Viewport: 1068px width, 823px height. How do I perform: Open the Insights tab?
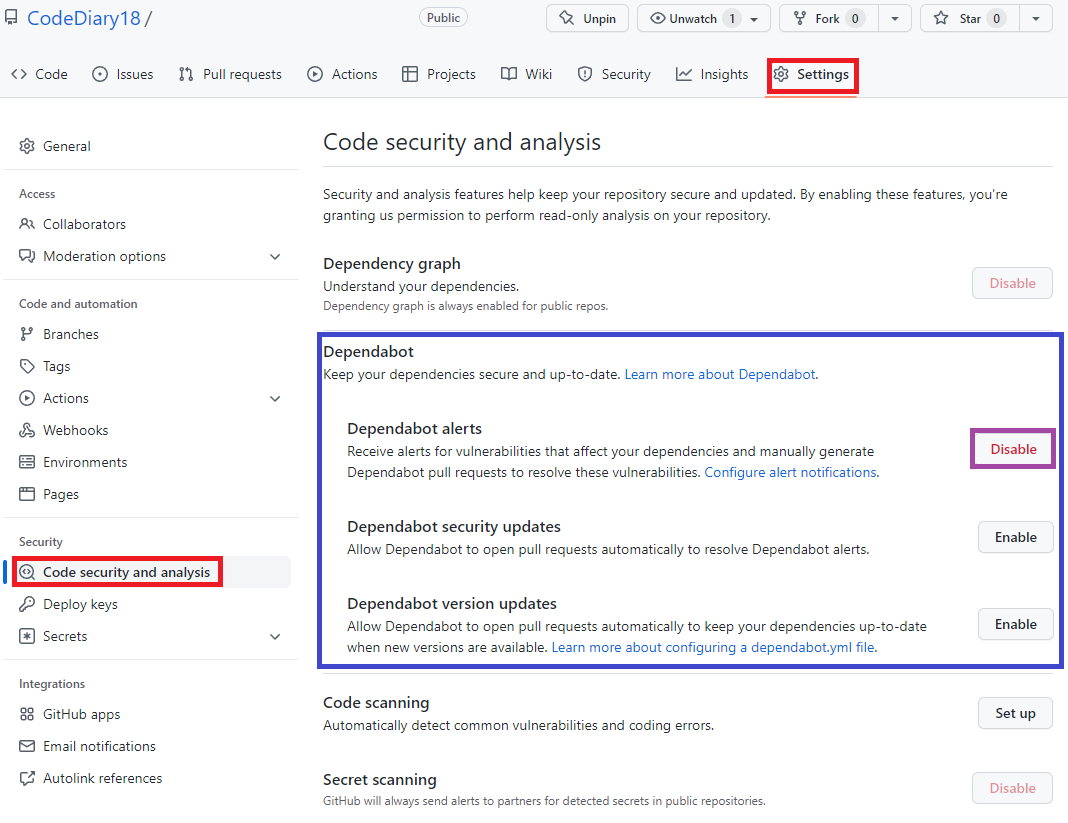coord(712,74)
